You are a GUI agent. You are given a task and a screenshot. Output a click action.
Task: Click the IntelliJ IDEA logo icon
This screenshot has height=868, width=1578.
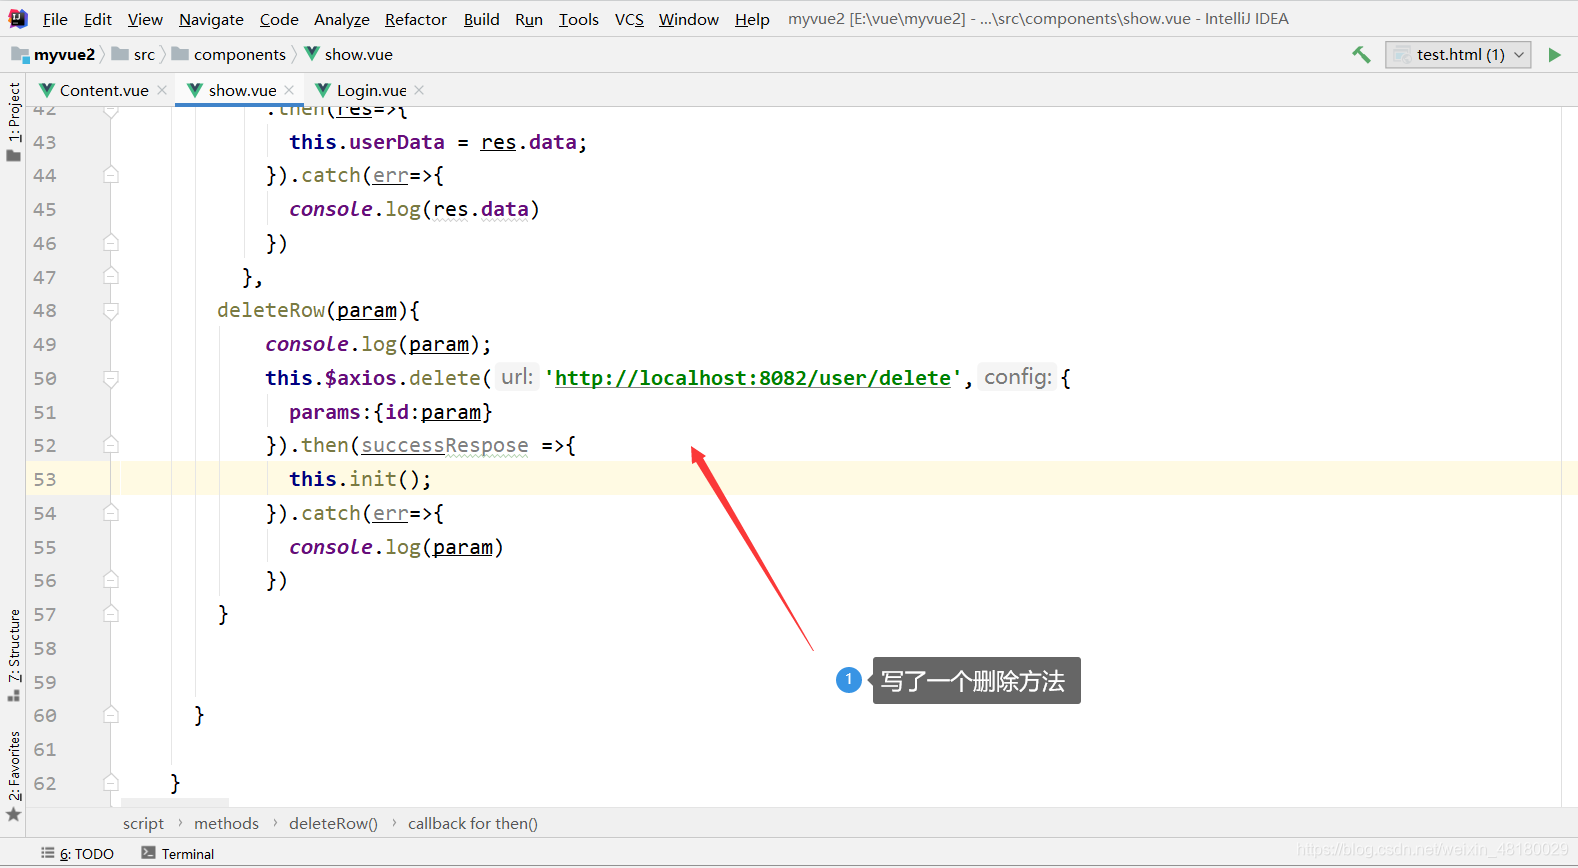pyautogui.click(x=18, y=18)
